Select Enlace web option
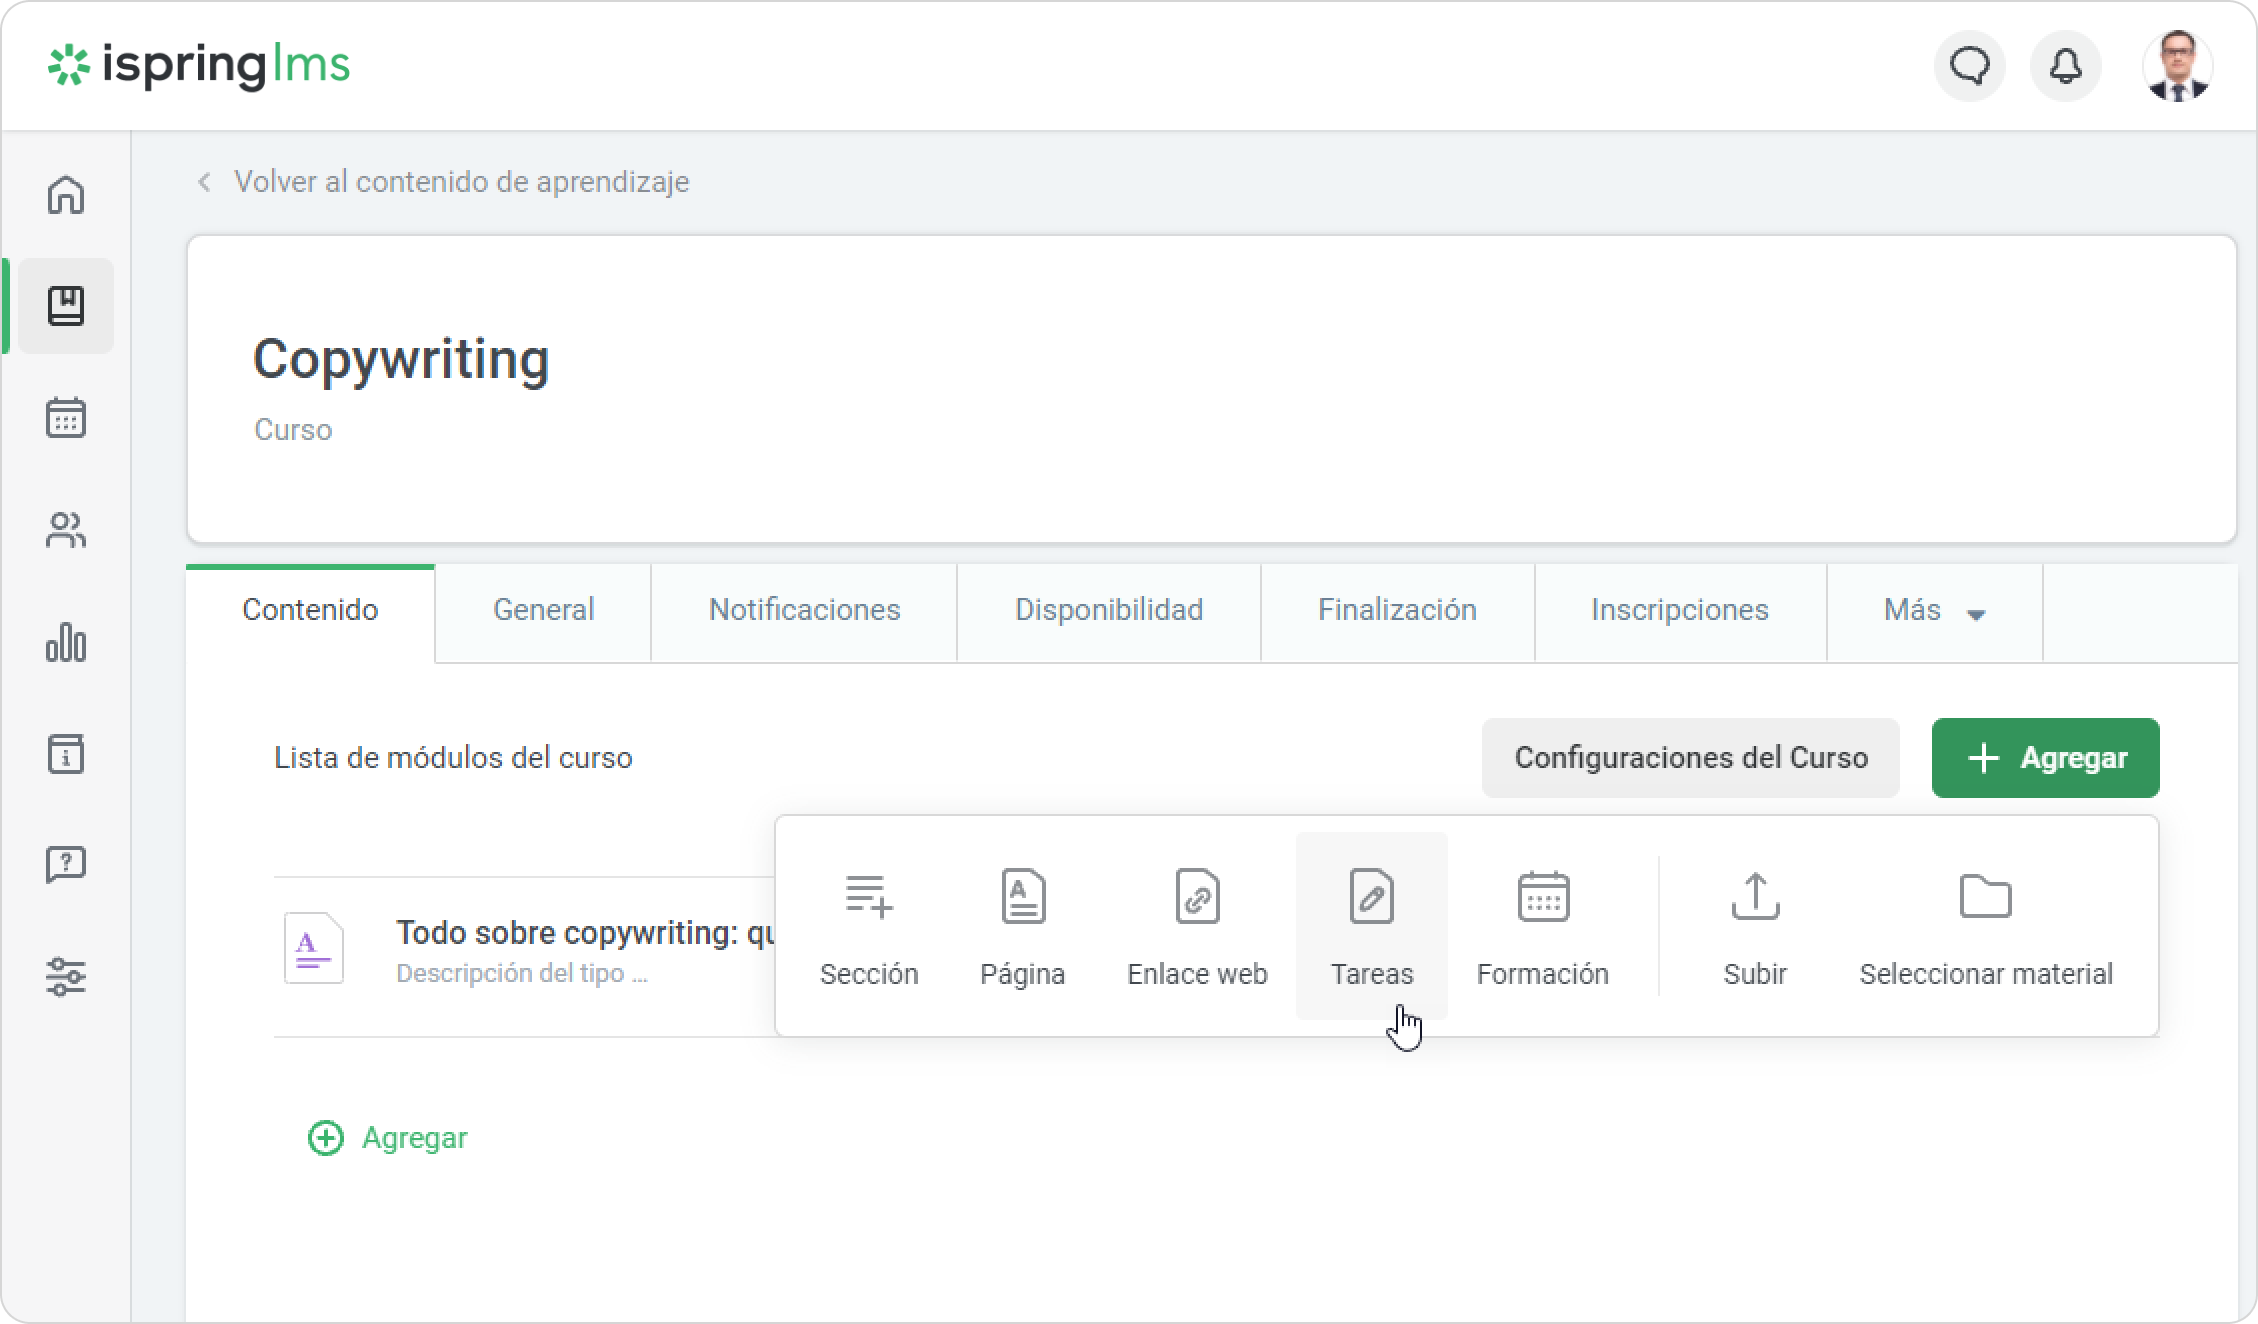Image resolution: width=2258 pixels, height=1324 pixels. click(x=1197, y=926)
